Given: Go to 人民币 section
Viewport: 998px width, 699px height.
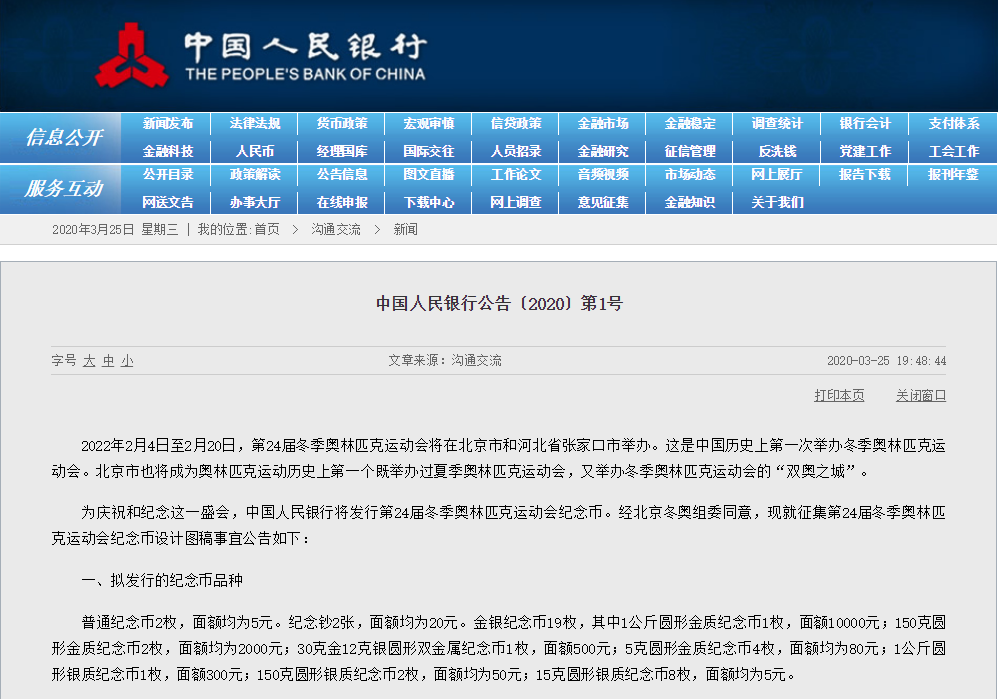Looking at the screenshot, I should click(x=255, y=152).
